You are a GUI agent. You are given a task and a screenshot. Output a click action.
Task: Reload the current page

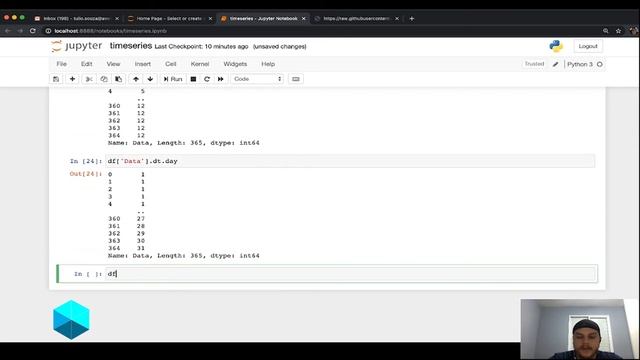point(33,31)
